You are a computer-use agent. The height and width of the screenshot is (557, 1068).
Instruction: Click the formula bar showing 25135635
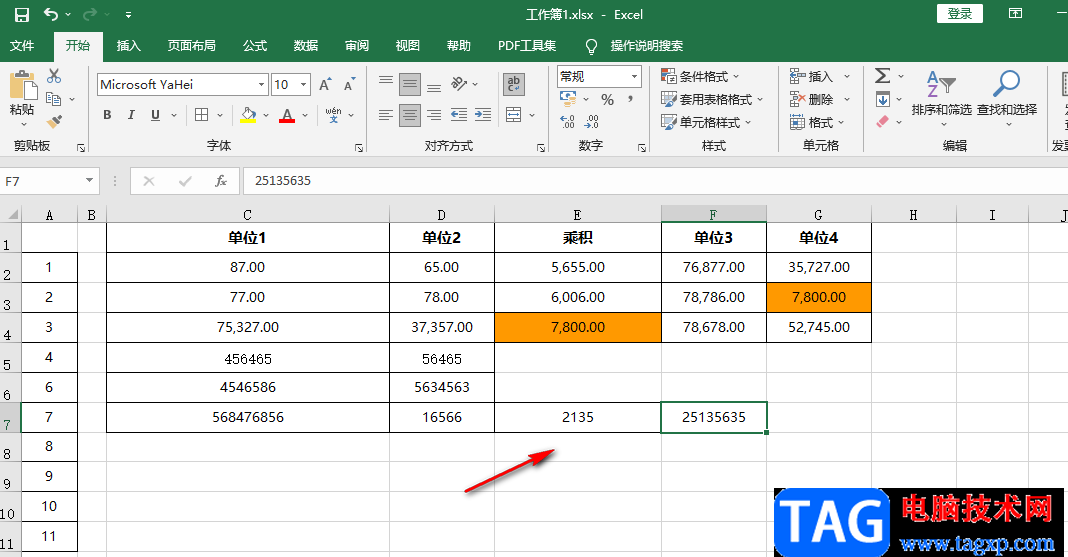point(654,180)
